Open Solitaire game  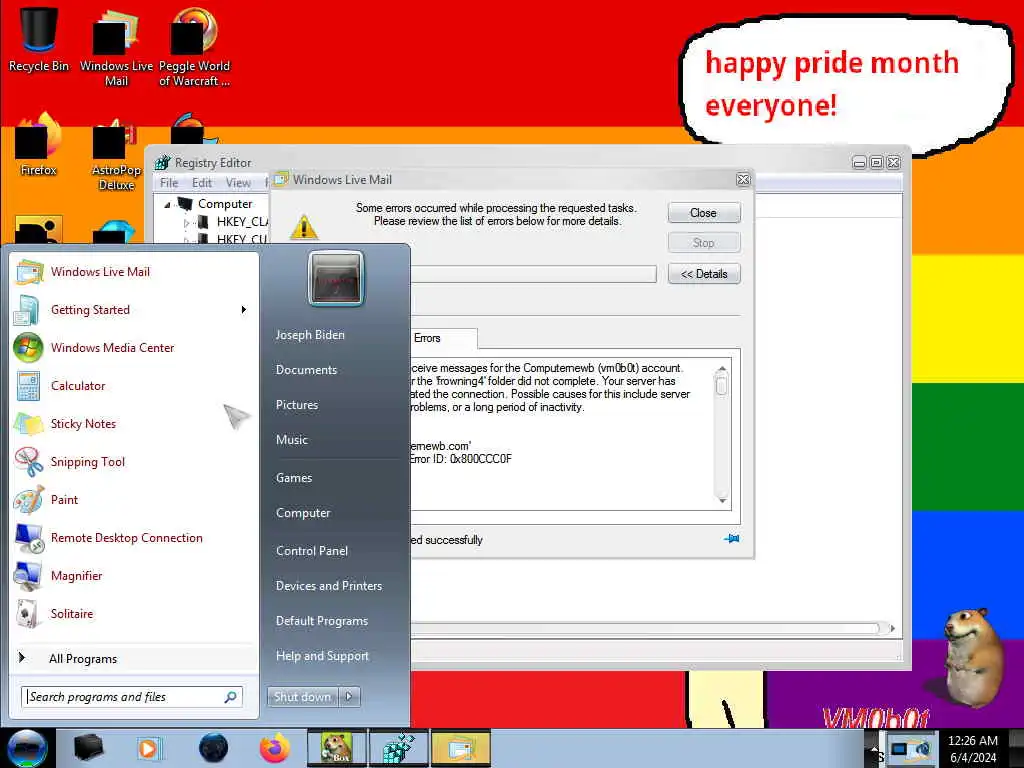tap(134, 613)
